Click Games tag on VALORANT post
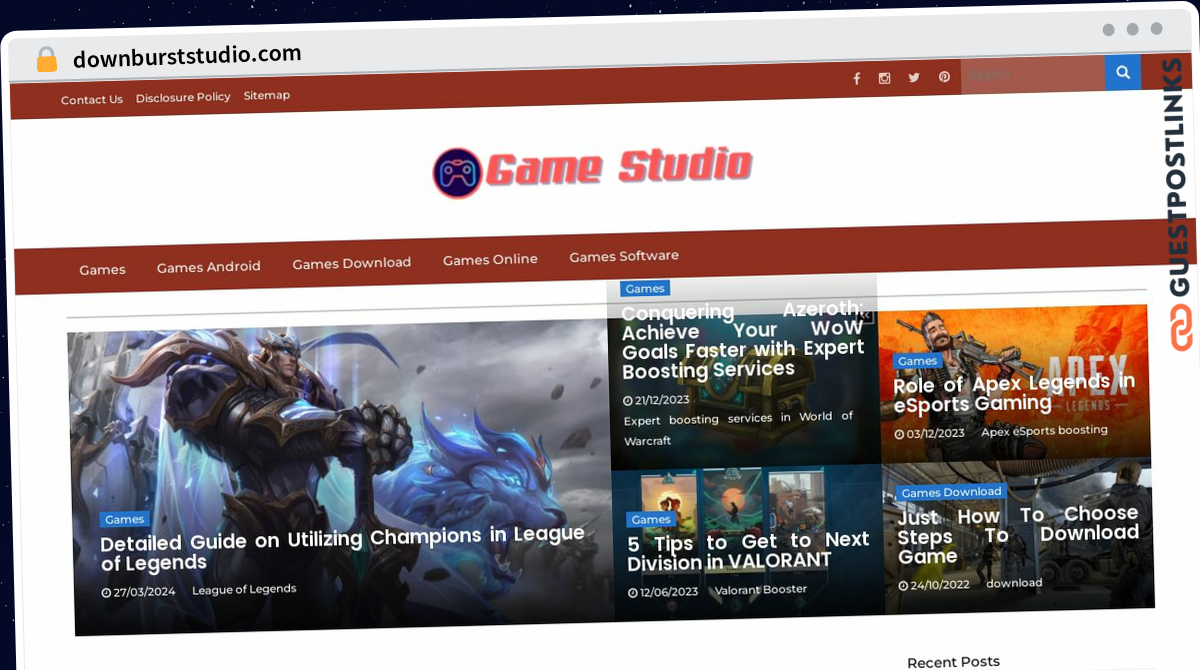Screen dimensions: 1200x670 (651, 520)
